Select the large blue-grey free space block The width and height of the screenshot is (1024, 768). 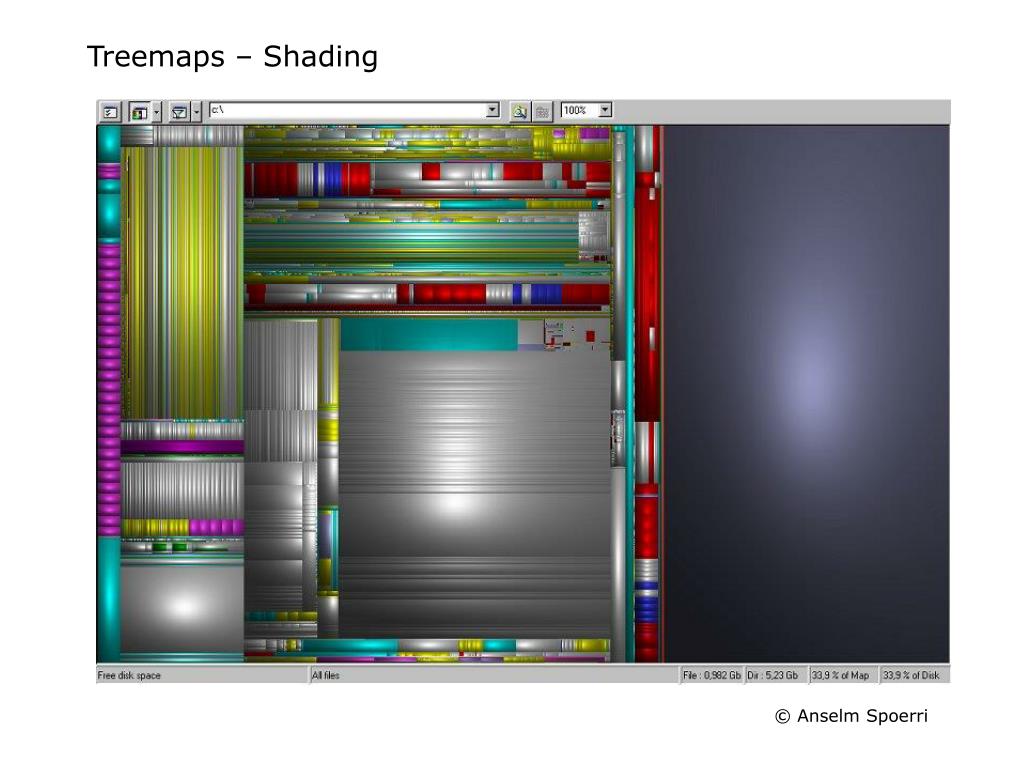807,394
